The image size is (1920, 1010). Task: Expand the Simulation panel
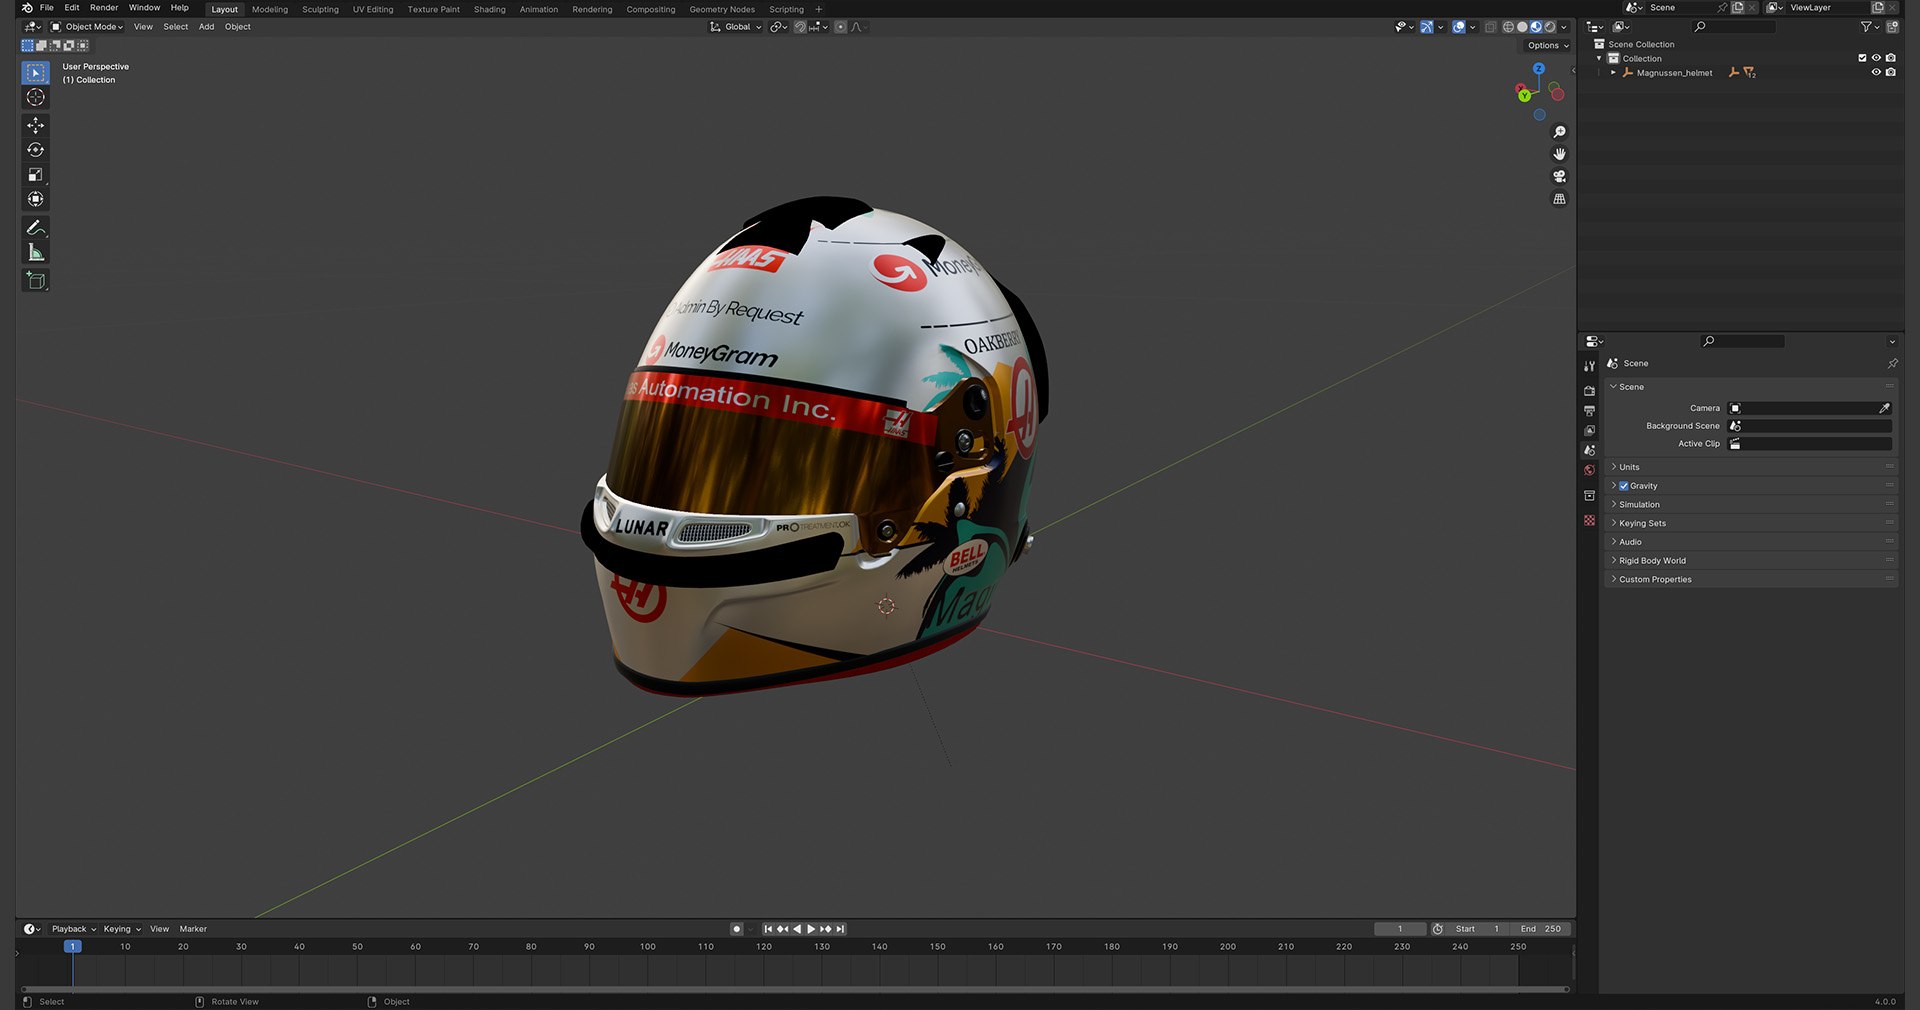[1751, 505]
